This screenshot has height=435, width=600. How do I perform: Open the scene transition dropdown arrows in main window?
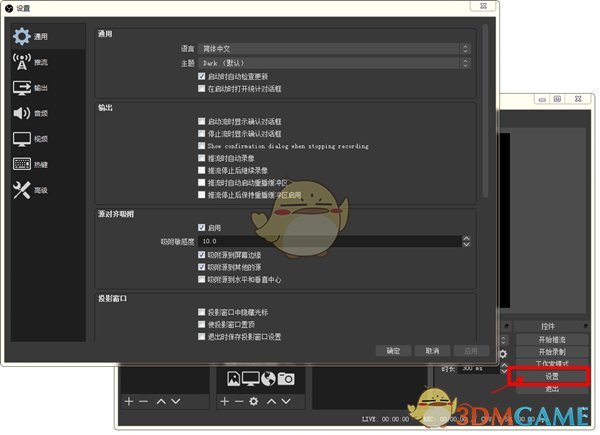[x=504, y=340]
